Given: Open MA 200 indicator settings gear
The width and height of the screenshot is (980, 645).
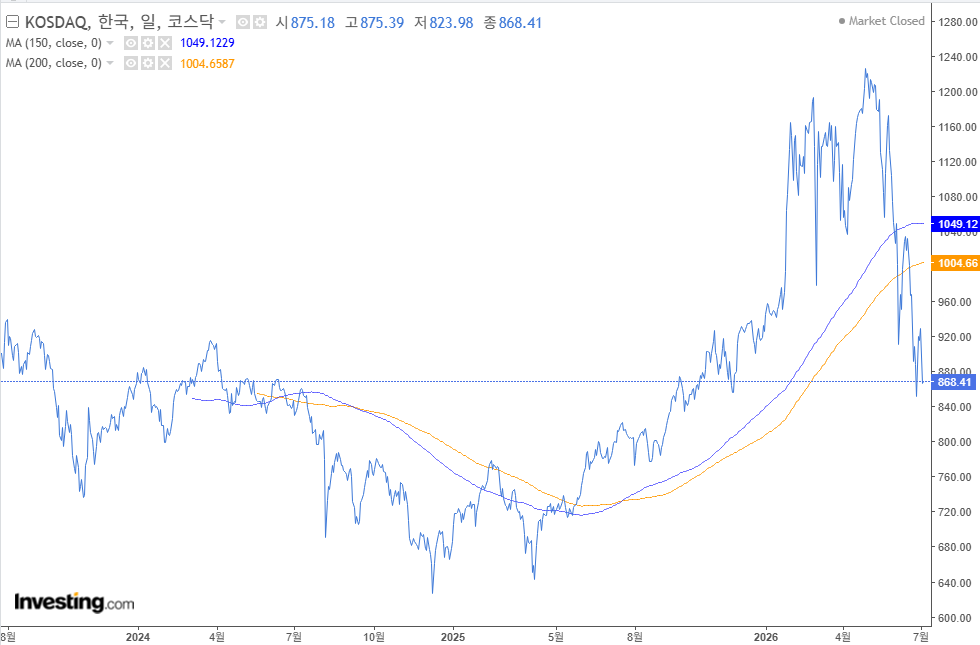Looking at the screenshot, I should tap(148, 63).
